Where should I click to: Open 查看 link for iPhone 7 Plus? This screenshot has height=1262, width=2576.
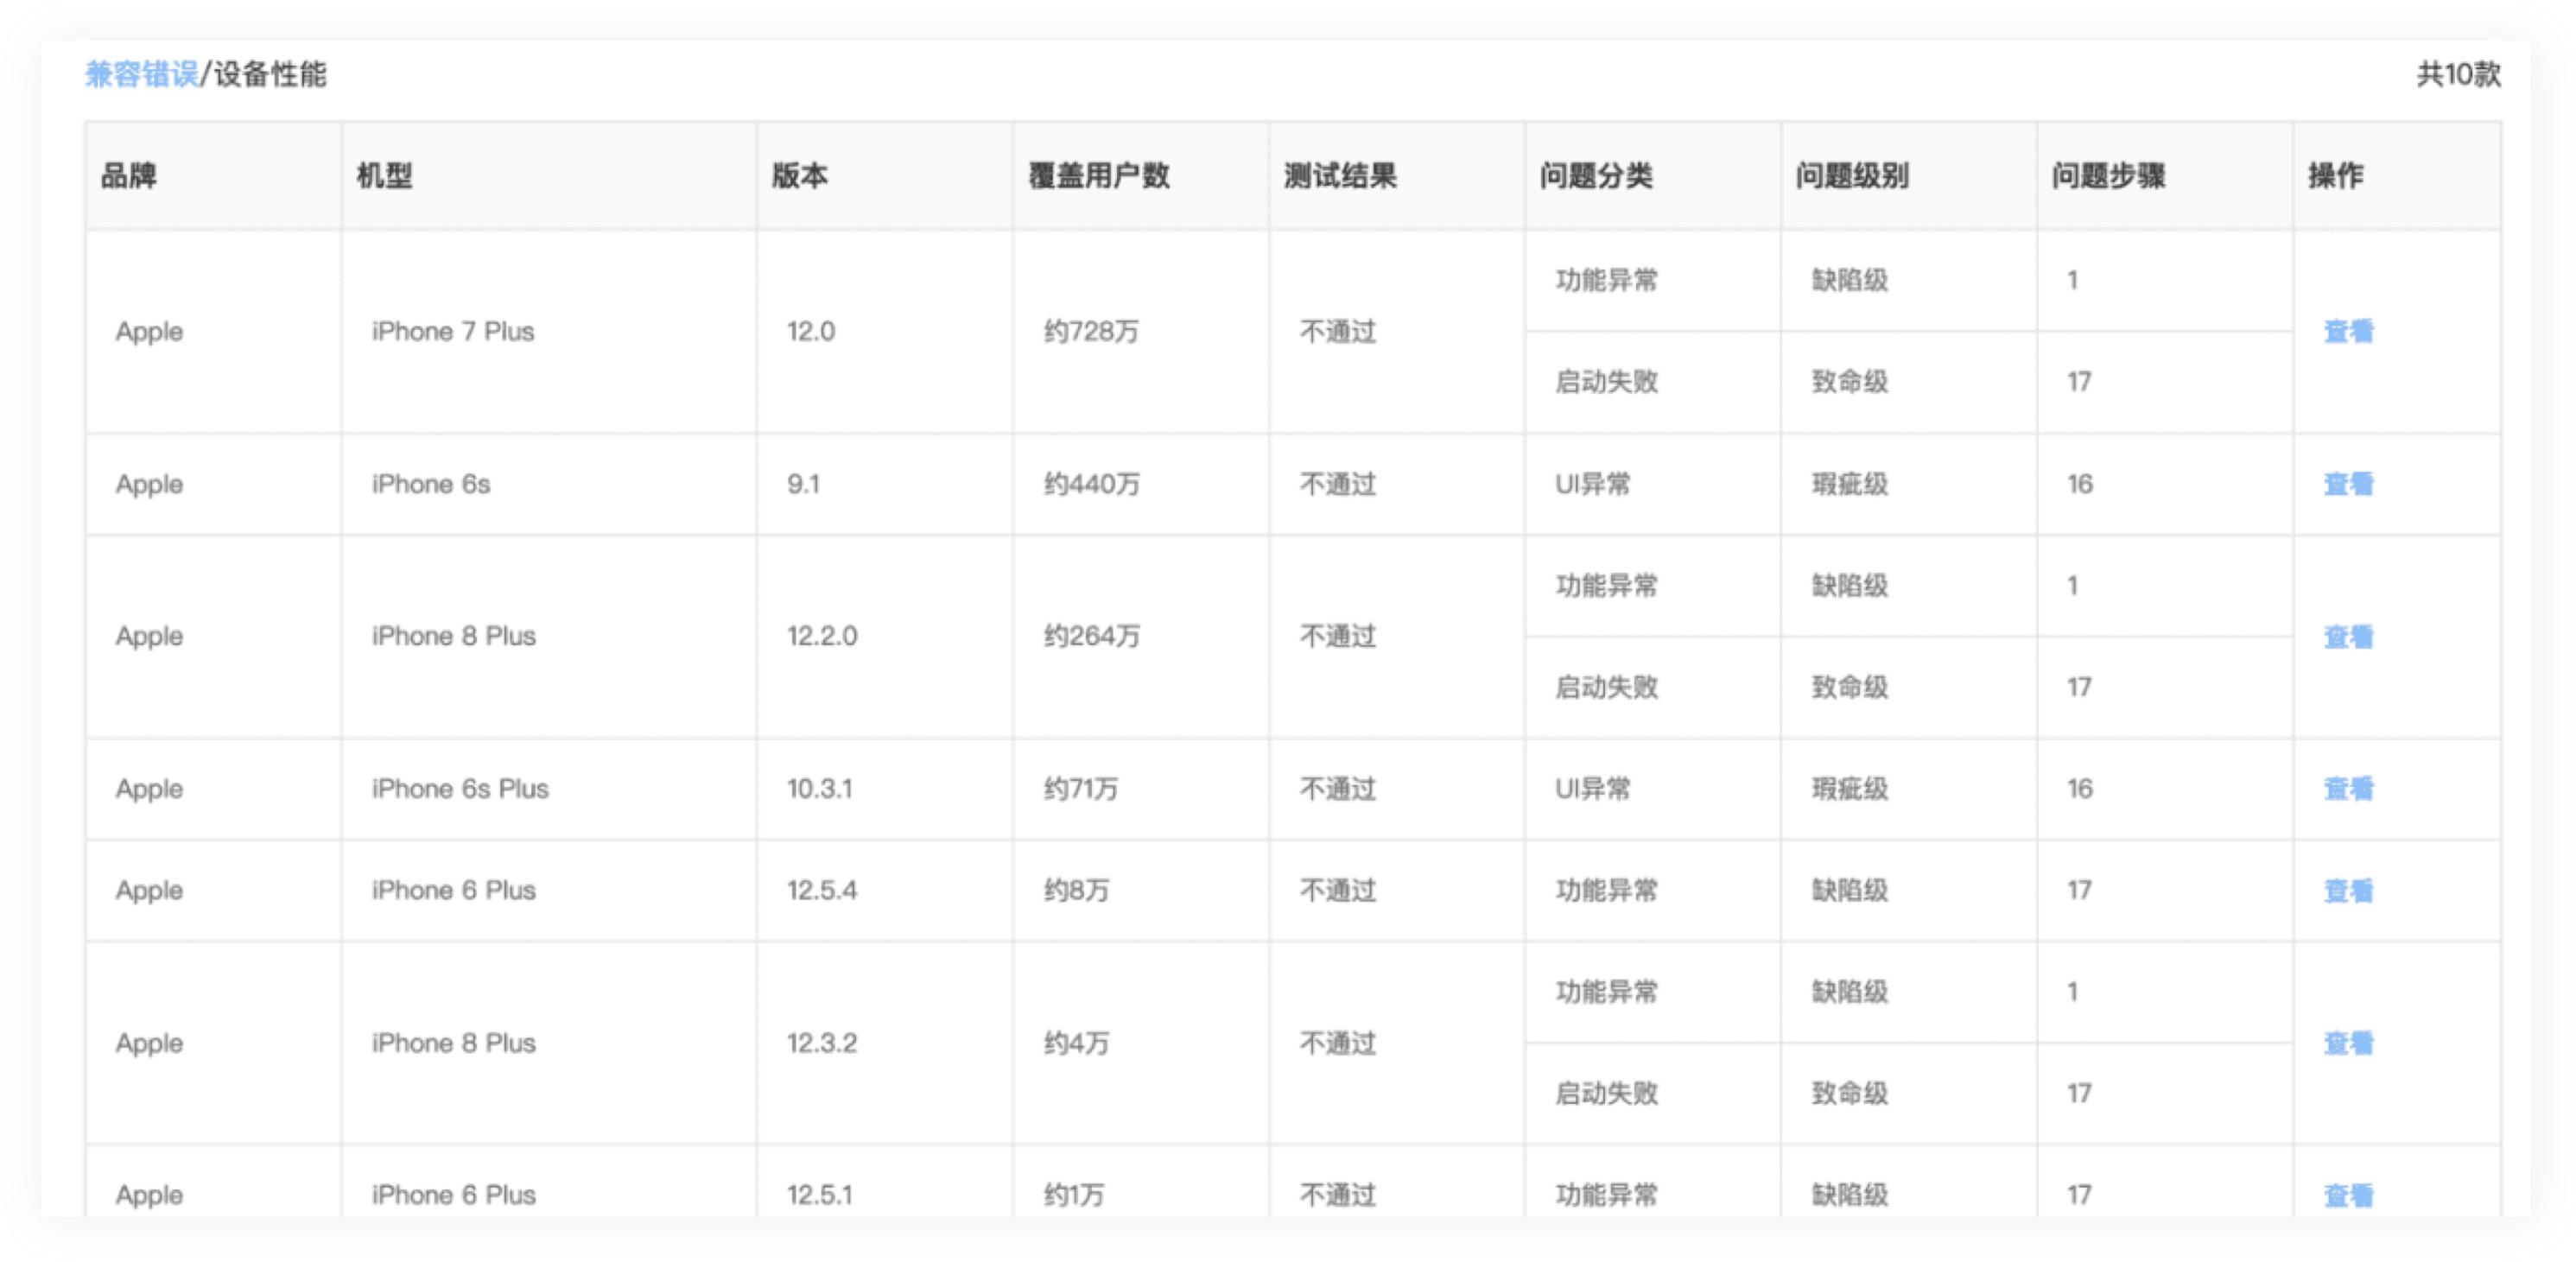point(2347,331)
